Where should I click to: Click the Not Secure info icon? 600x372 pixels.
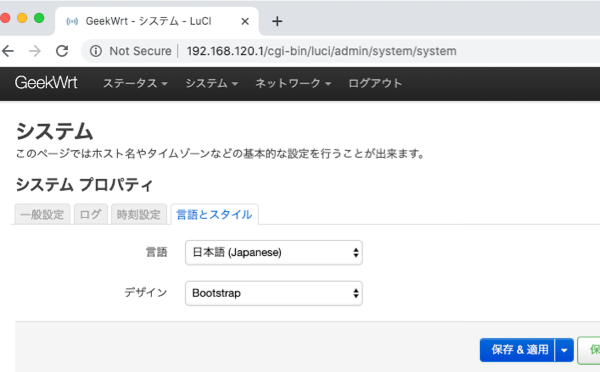(x=96, y=51)
